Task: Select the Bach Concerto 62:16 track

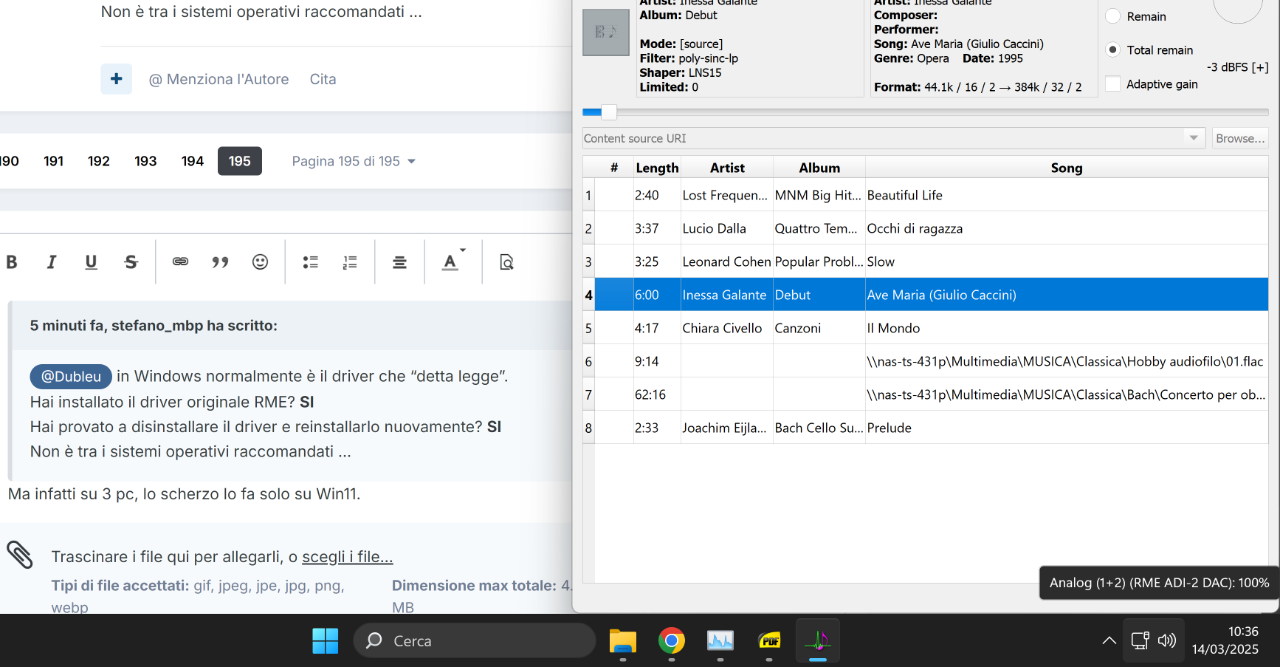Action: (925, 394)
